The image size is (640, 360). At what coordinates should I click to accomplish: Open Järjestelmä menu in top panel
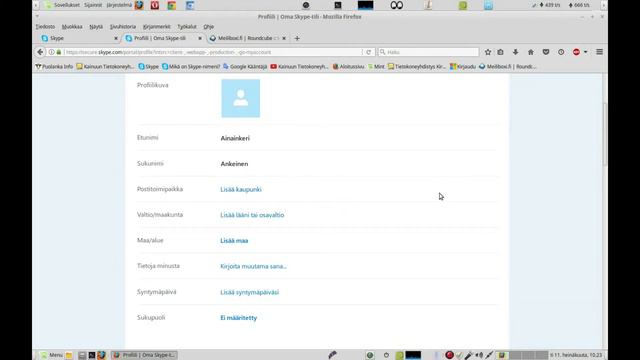119,5
